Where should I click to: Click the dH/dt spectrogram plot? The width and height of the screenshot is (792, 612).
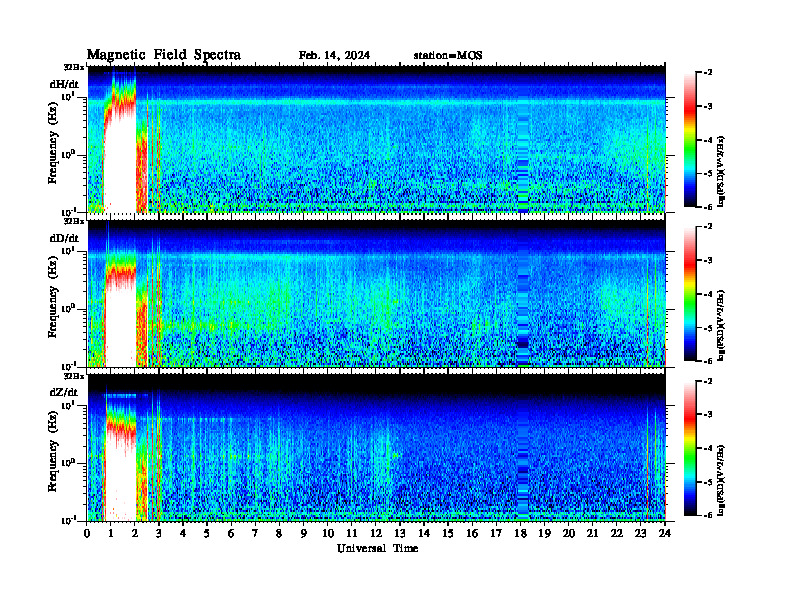376,139
